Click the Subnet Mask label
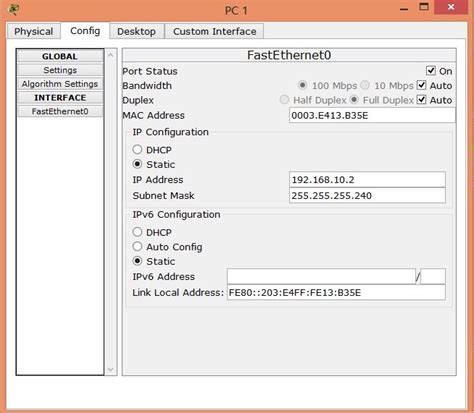This screenshot has width=474, height=413. [163, 195]
